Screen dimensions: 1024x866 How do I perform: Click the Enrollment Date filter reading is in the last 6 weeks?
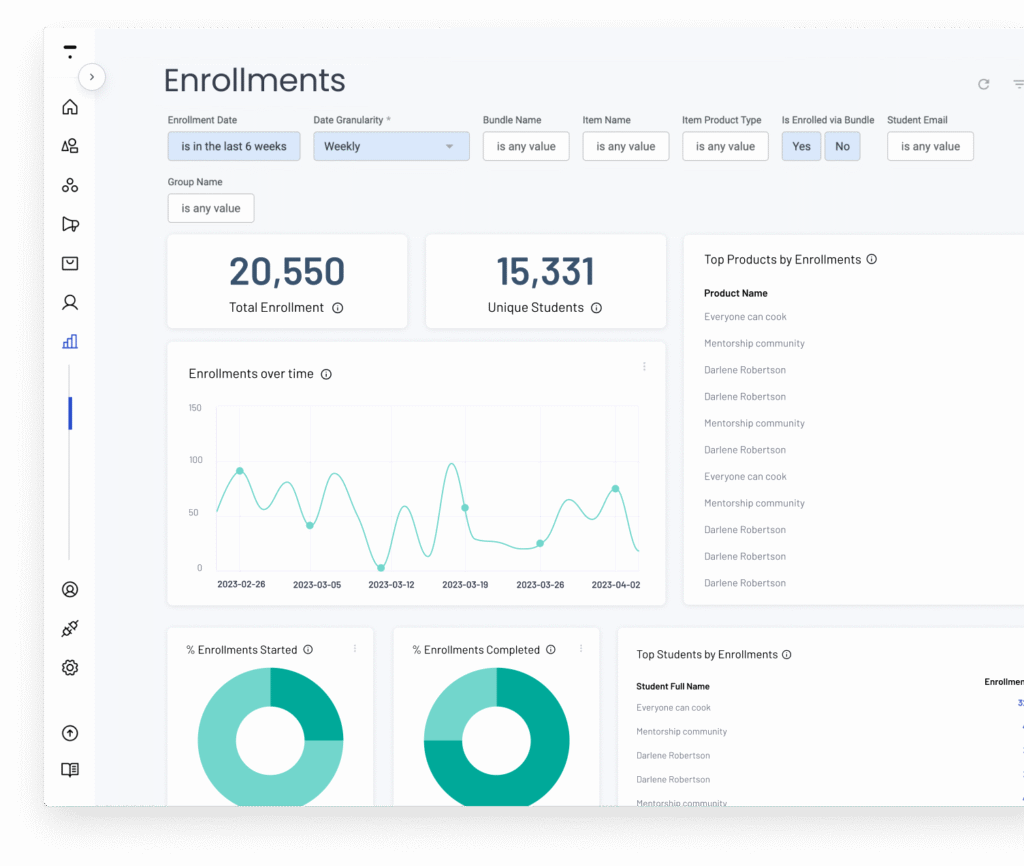pyautogui.click(x=233, y=146)
